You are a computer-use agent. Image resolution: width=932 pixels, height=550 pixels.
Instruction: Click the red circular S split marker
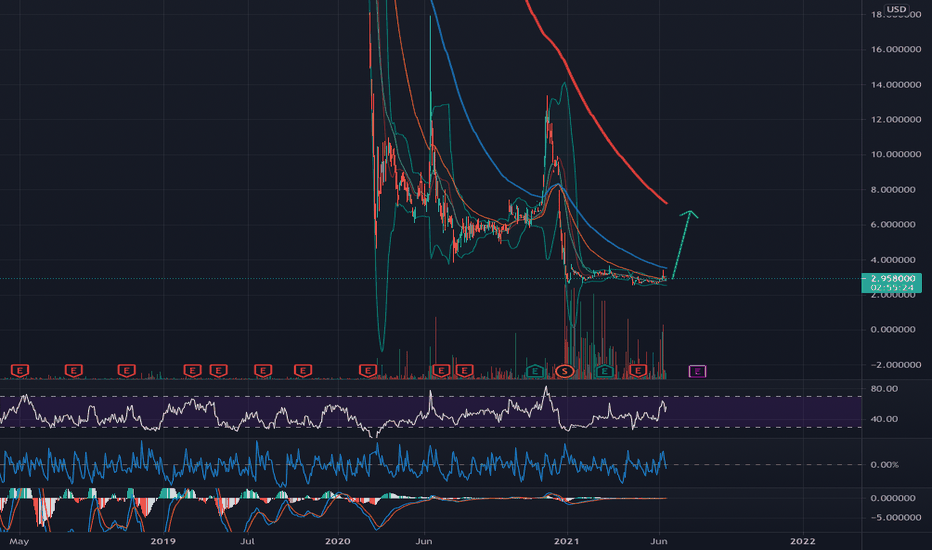click(565, 372)
